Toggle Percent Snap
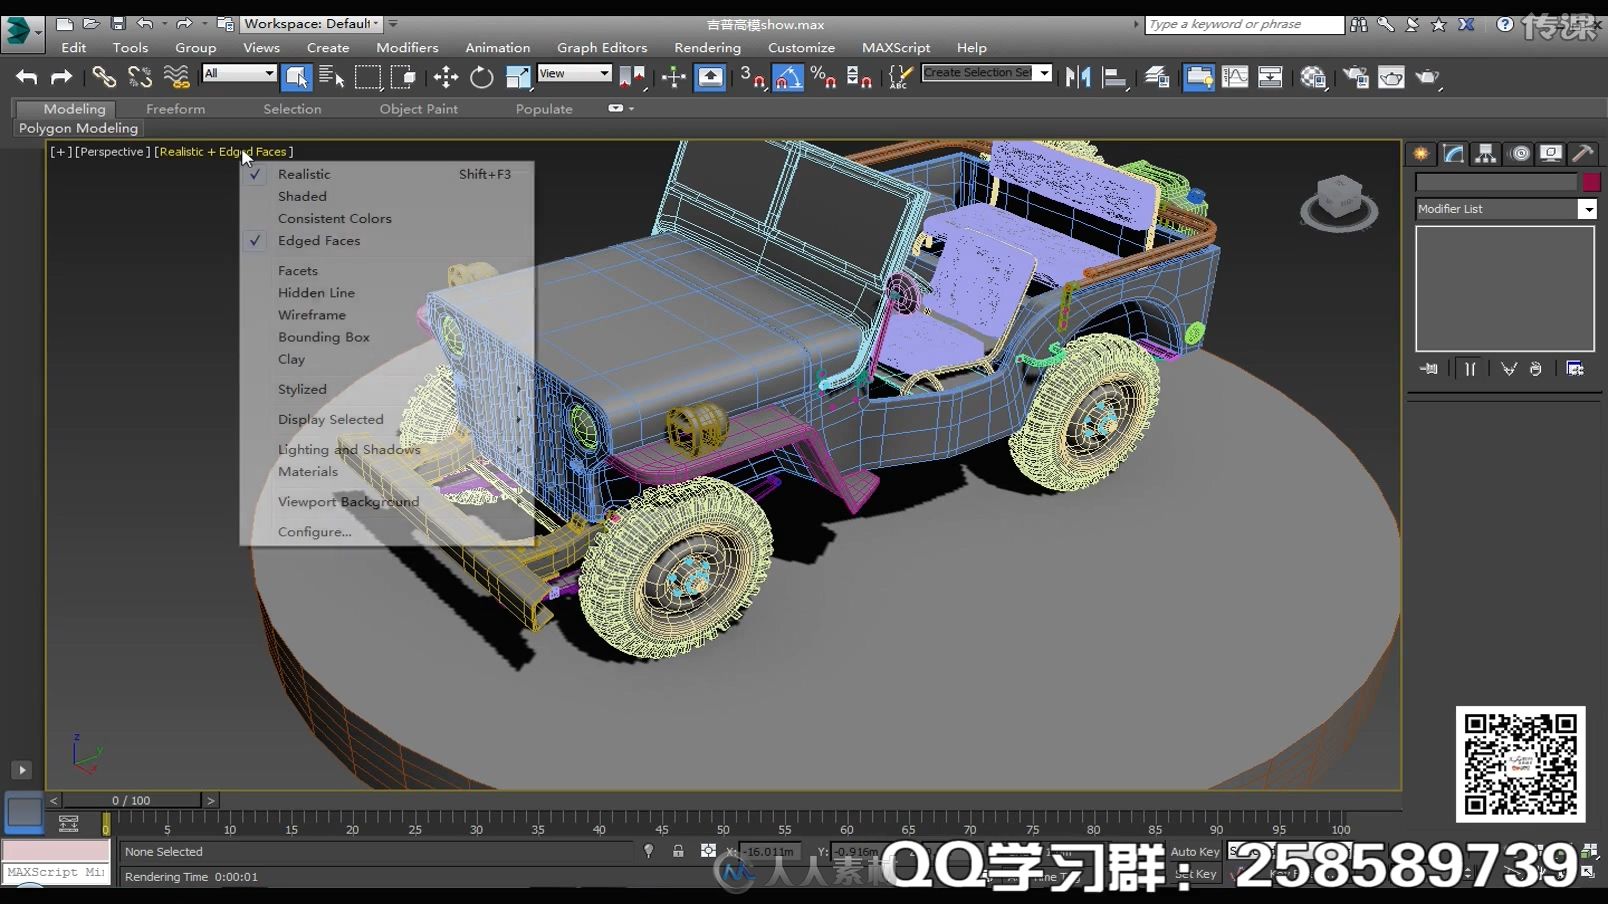This screenshot has height=904, width=1608. [x=824, y=77]
